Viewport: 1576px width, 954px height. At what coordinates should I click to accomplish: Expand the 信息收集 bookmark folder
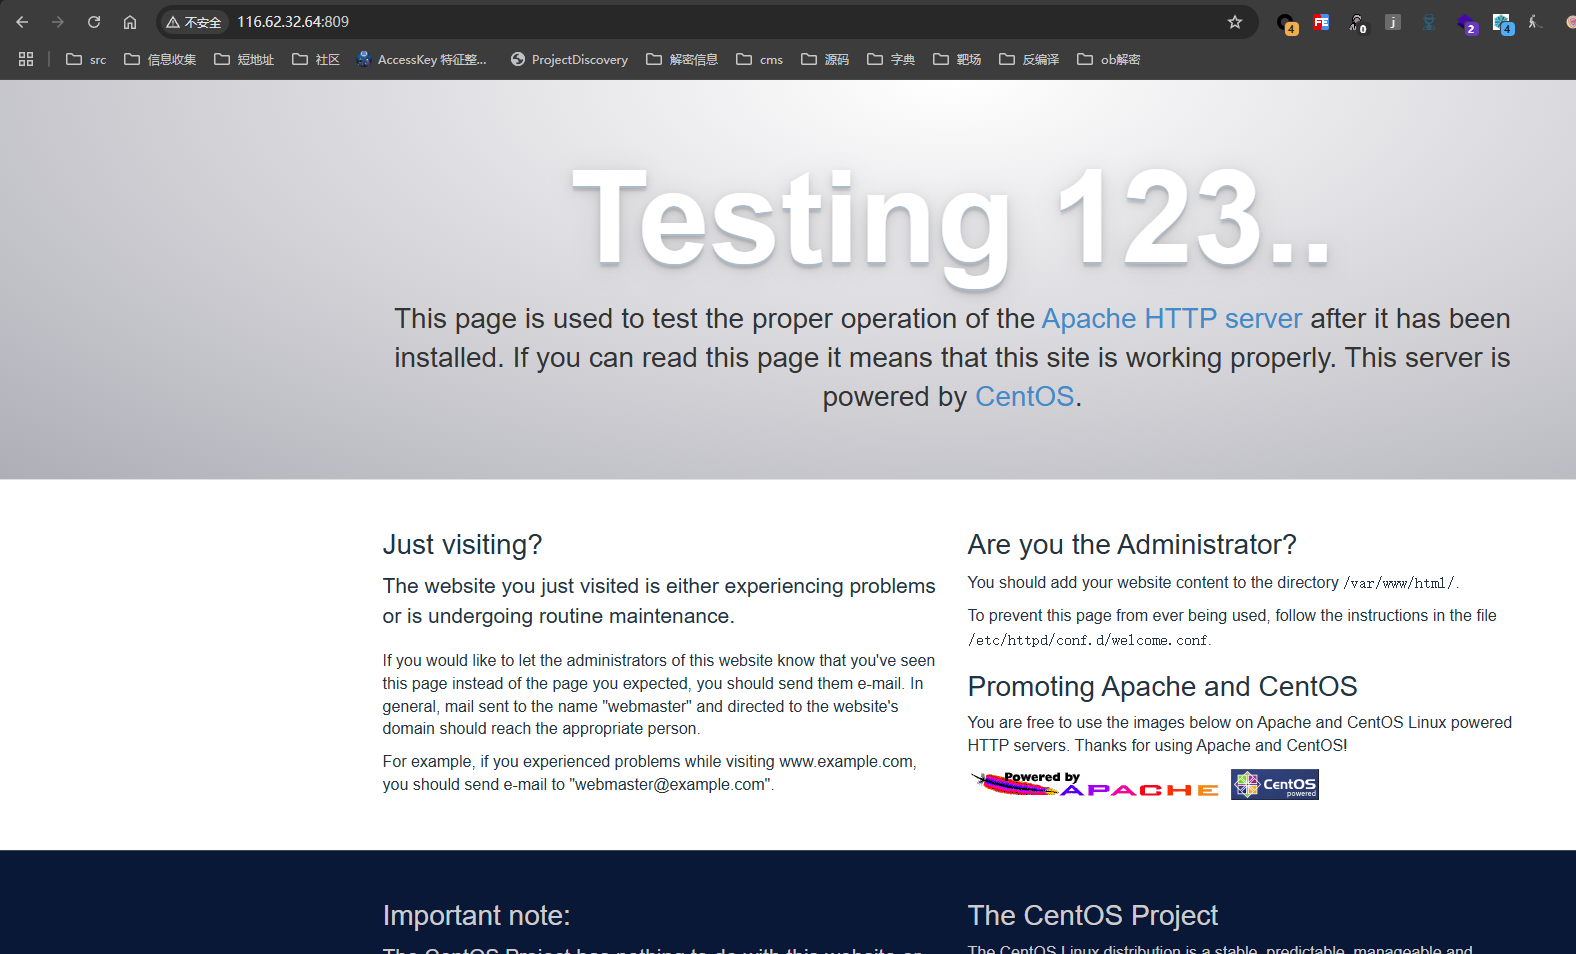point(160,59)
